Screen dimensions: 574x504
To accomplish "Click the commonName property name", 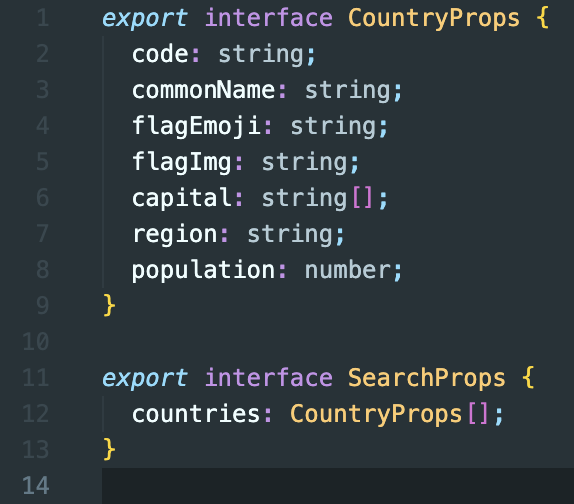I will click(204, 90).
